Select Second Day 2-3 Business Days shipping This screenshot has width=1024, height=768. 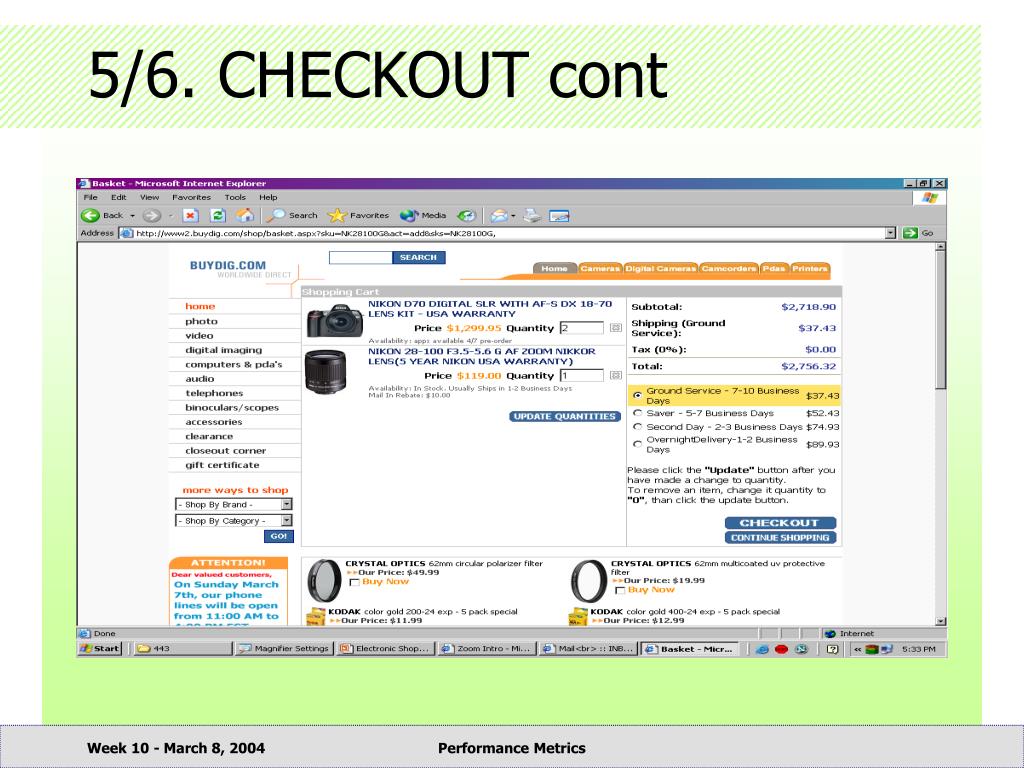click(637, 427)
